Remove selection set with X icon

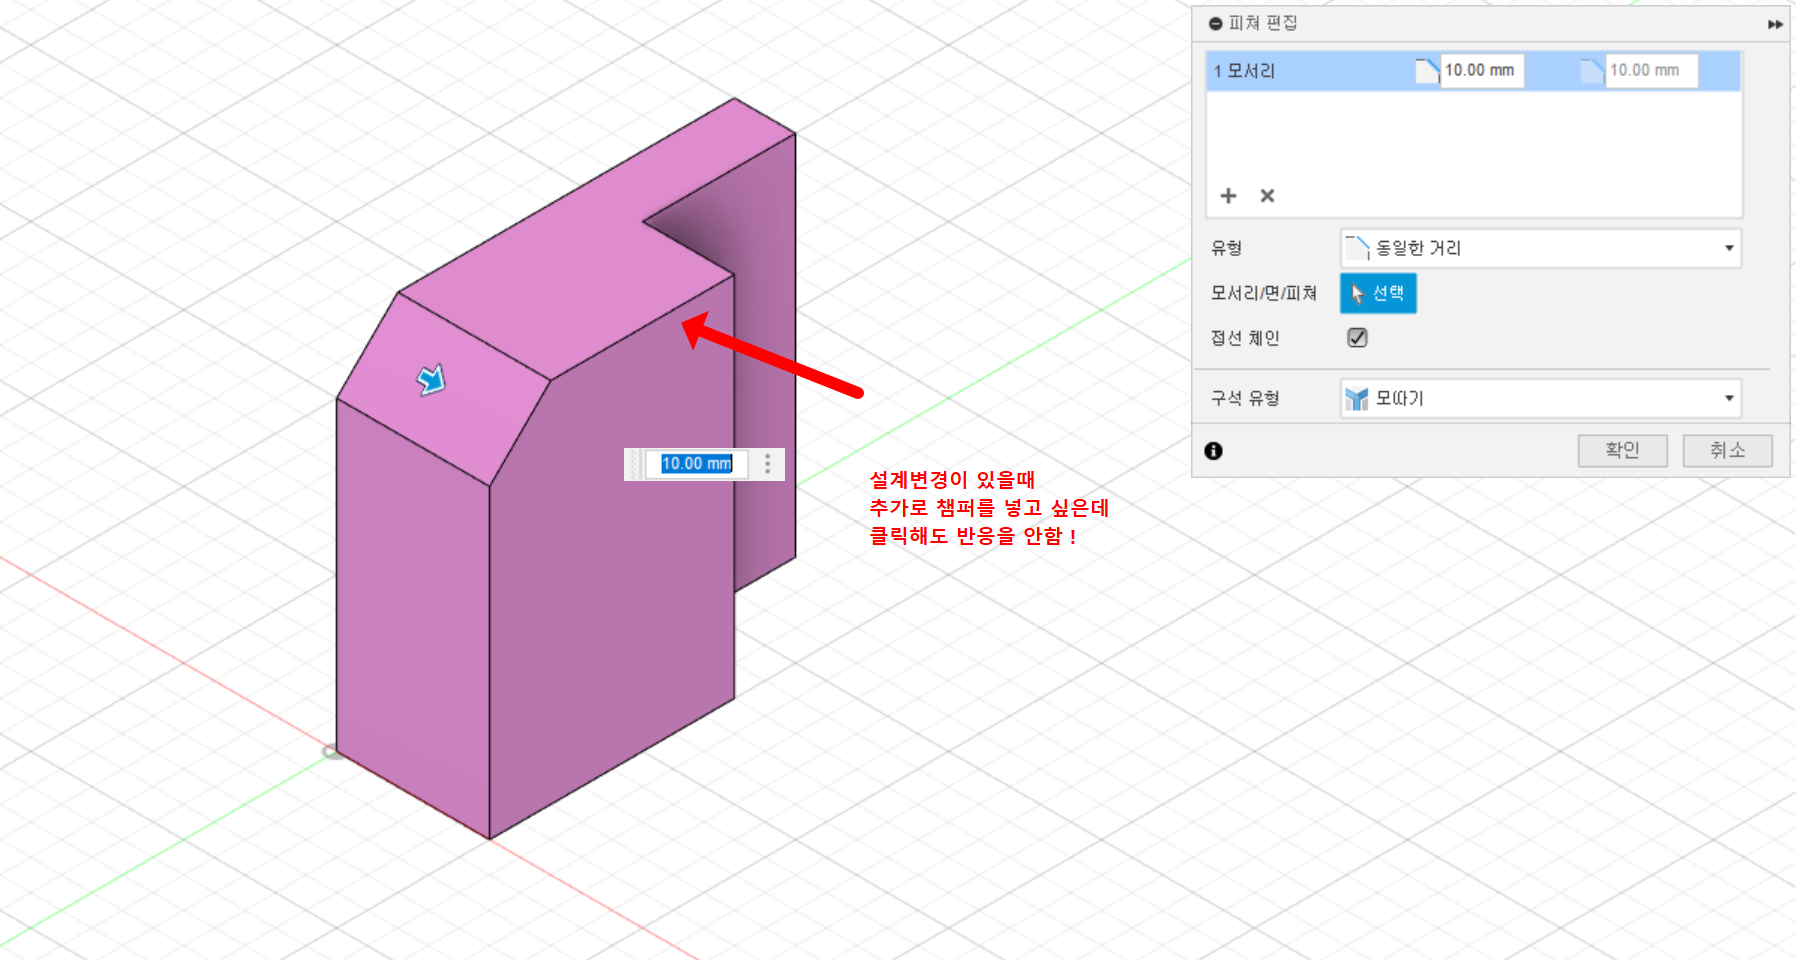point(1267,196)
